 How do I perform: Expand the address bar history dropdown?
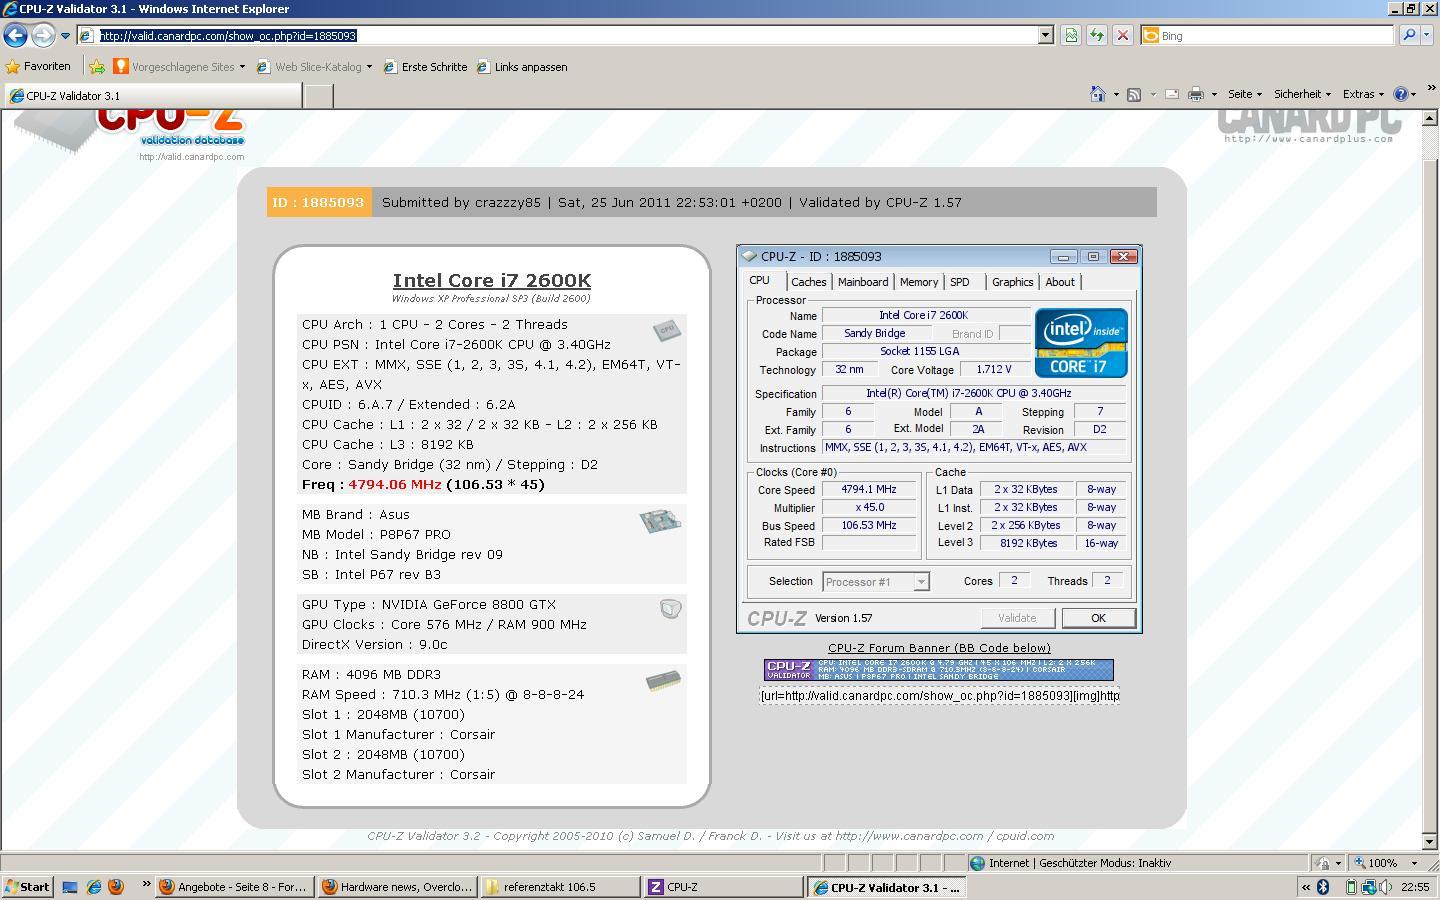(x=1046, y=35)
